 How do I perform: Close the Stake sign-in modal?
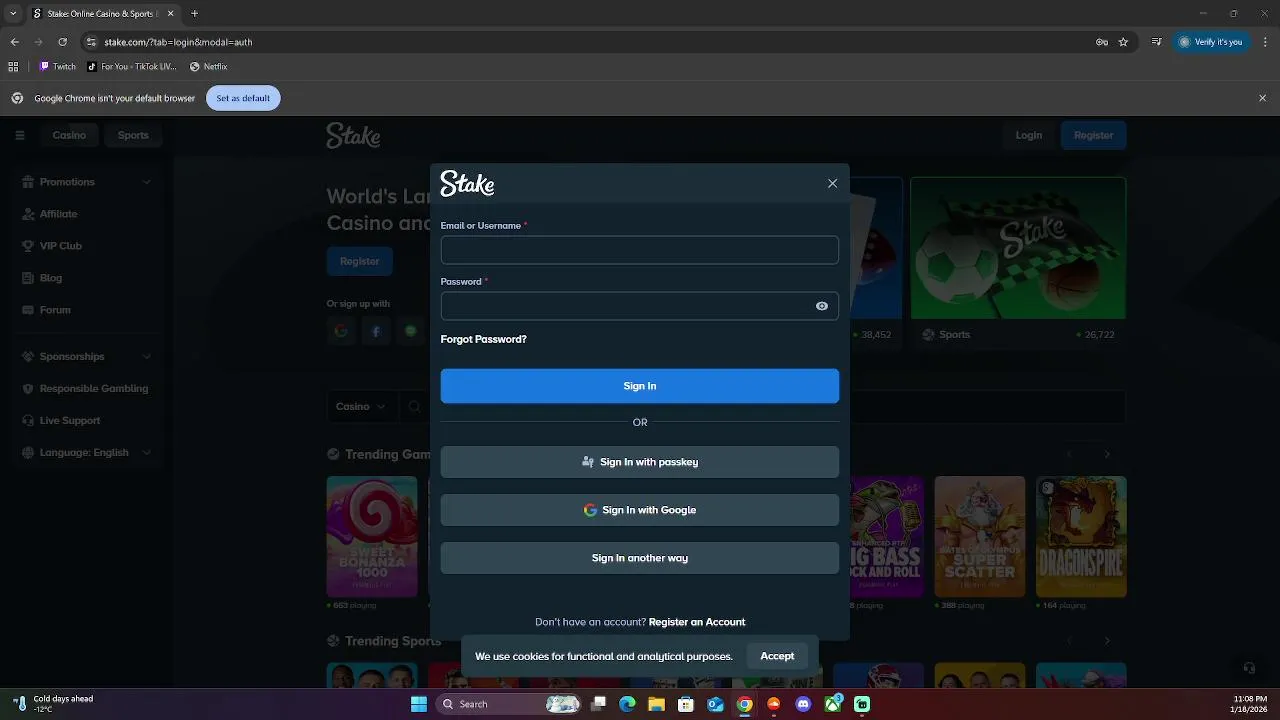tap(832, 183)
